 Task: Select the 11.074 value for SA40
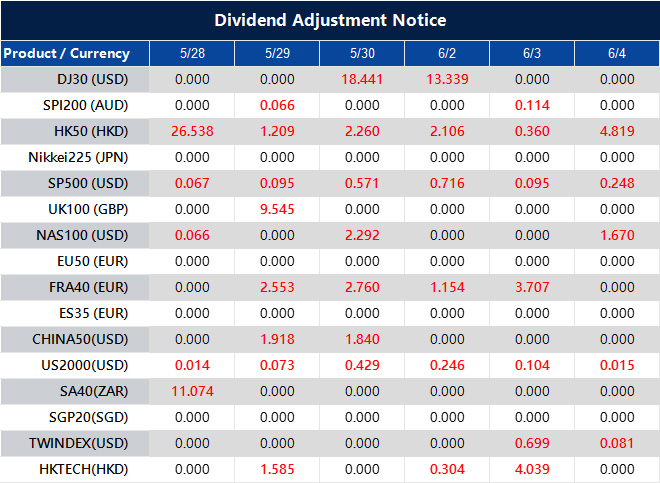(192, 391)
